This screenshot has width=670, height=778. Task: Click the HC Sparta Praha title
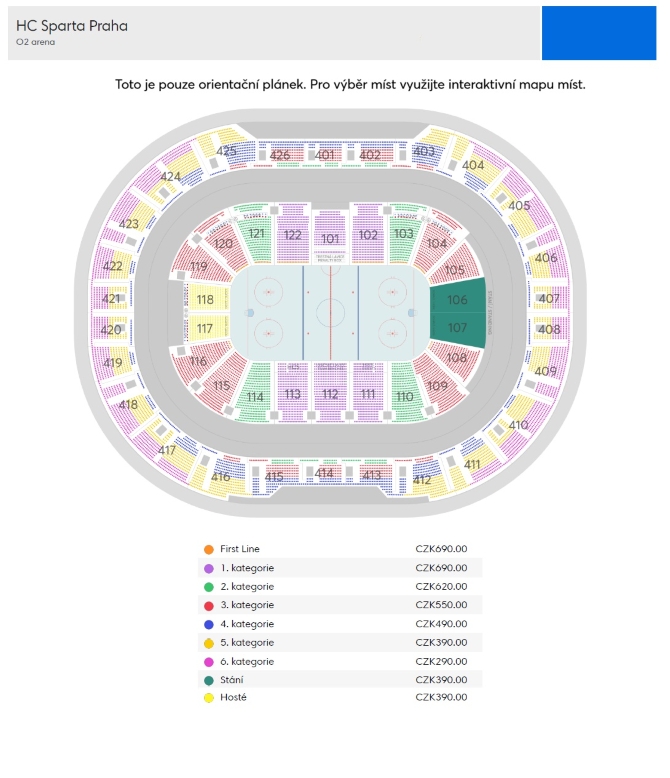click(72, 26)
